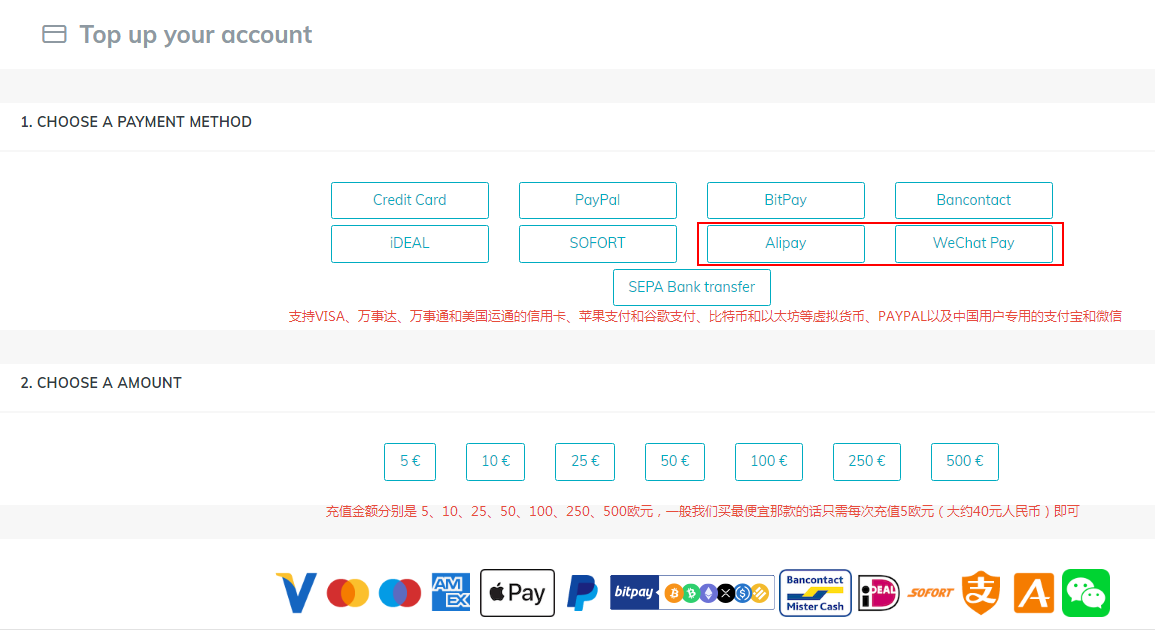The height and width of the screenshot is (631, 1155).
Task: Click the orange SOFORT logo
Action: pos(930,592)
